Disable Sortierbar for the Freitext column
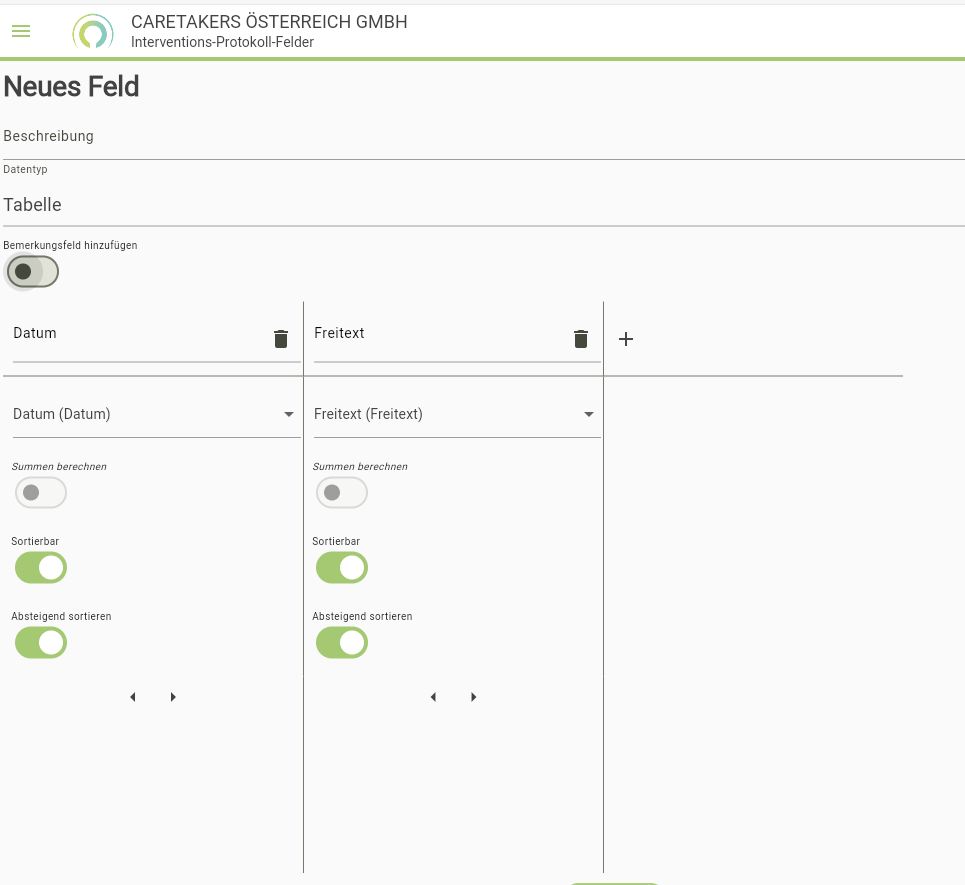The width and height of the screenshot is (965, 885). [x=342, y=568]
